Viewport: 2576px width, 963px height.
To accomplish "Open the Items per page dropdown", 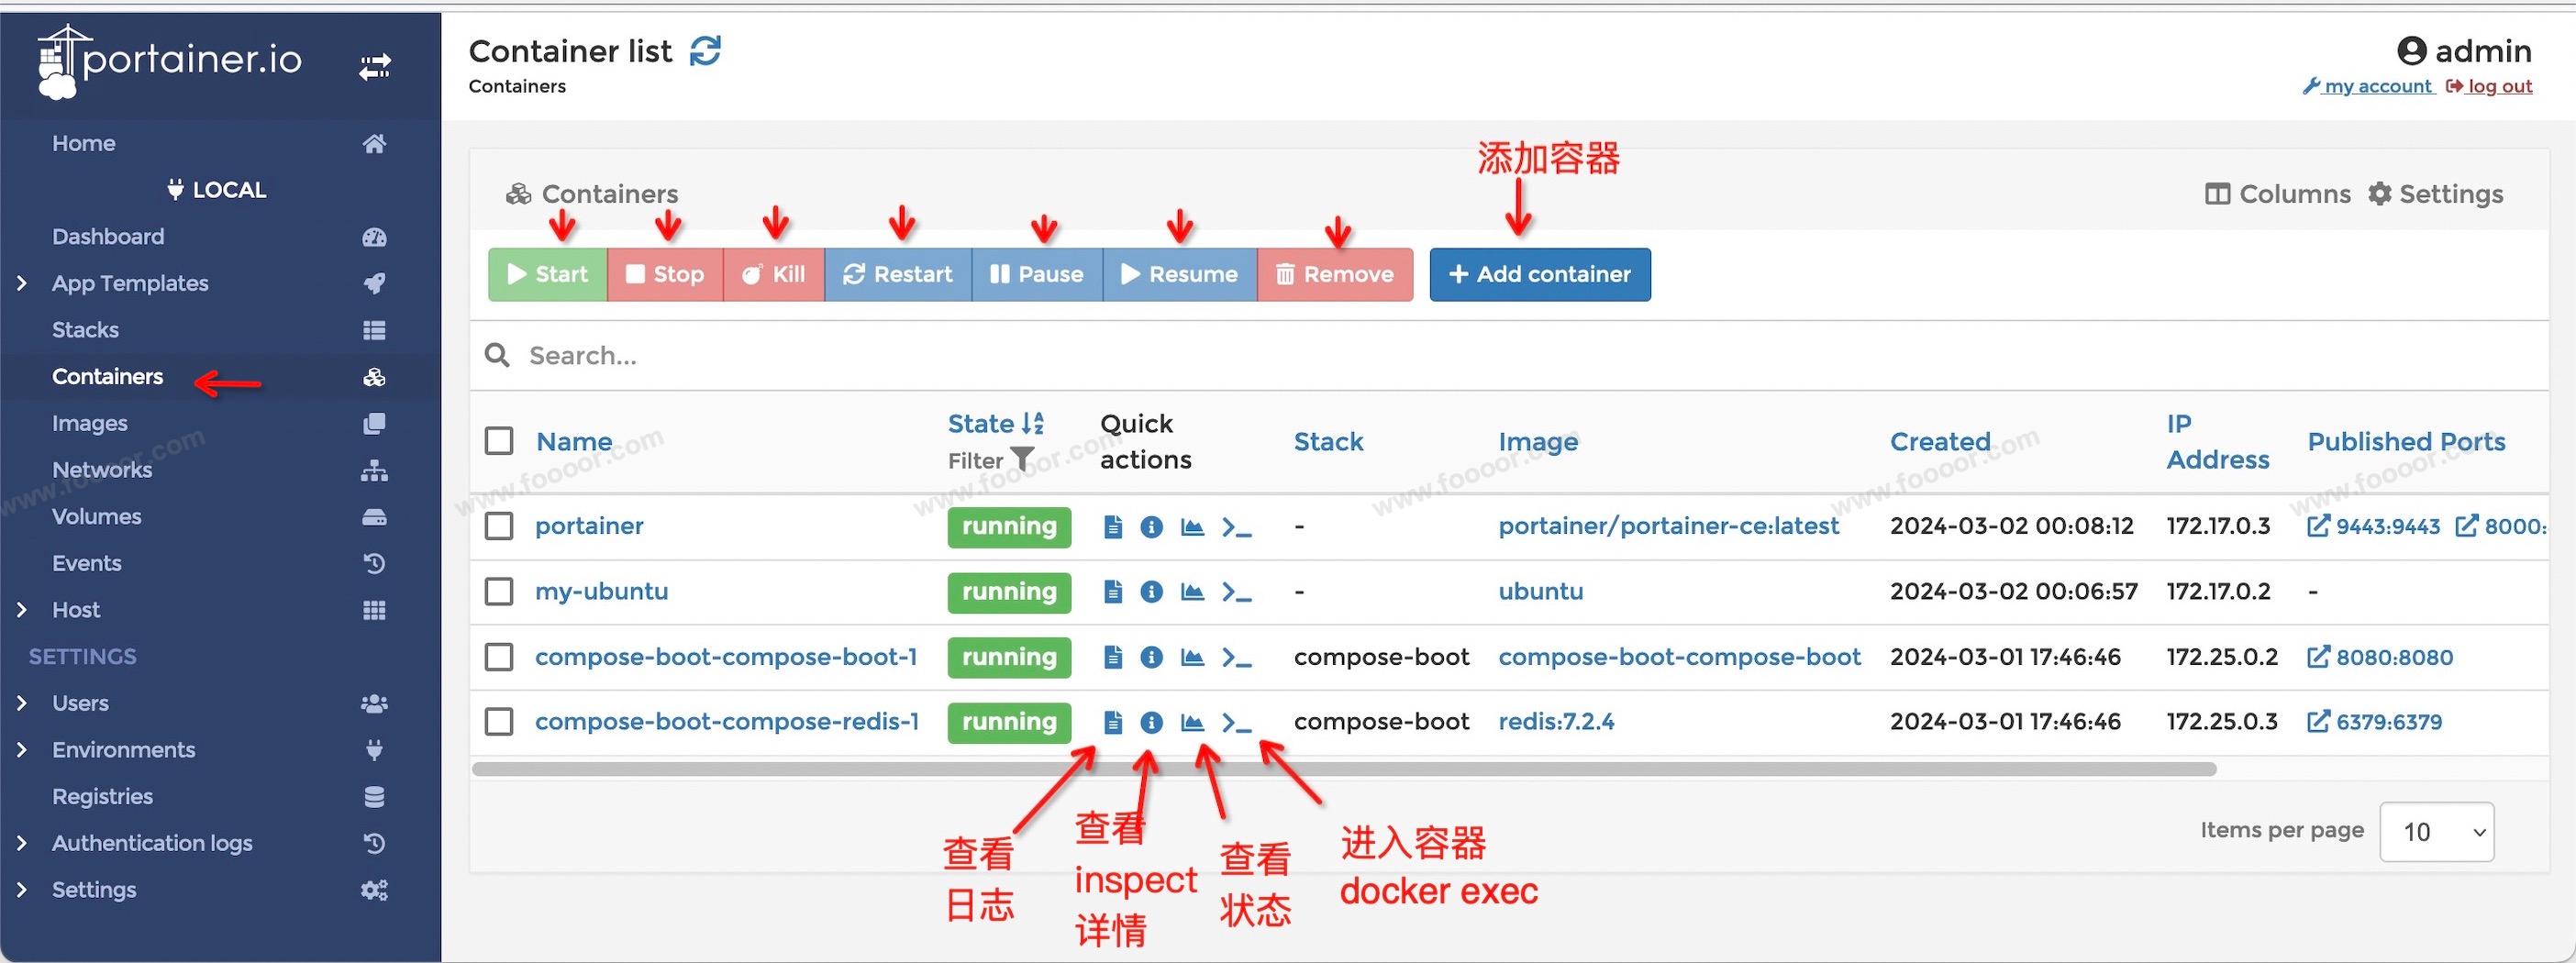I will coord(2436,832).
